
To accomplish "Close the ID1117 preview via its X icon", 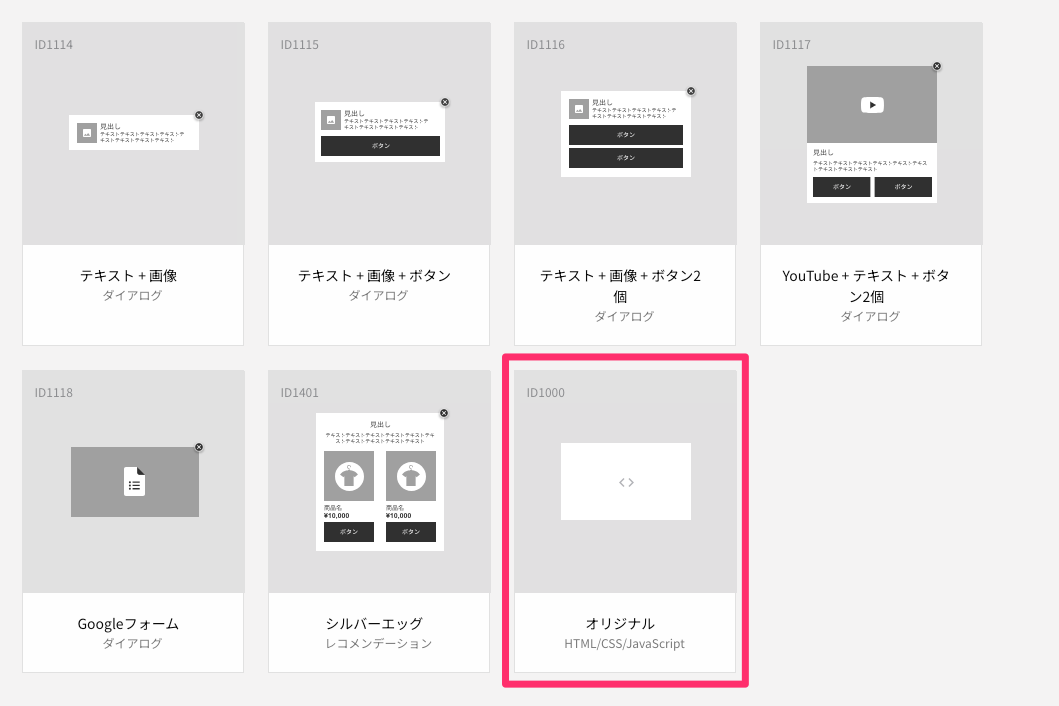I will coord(936,66).
